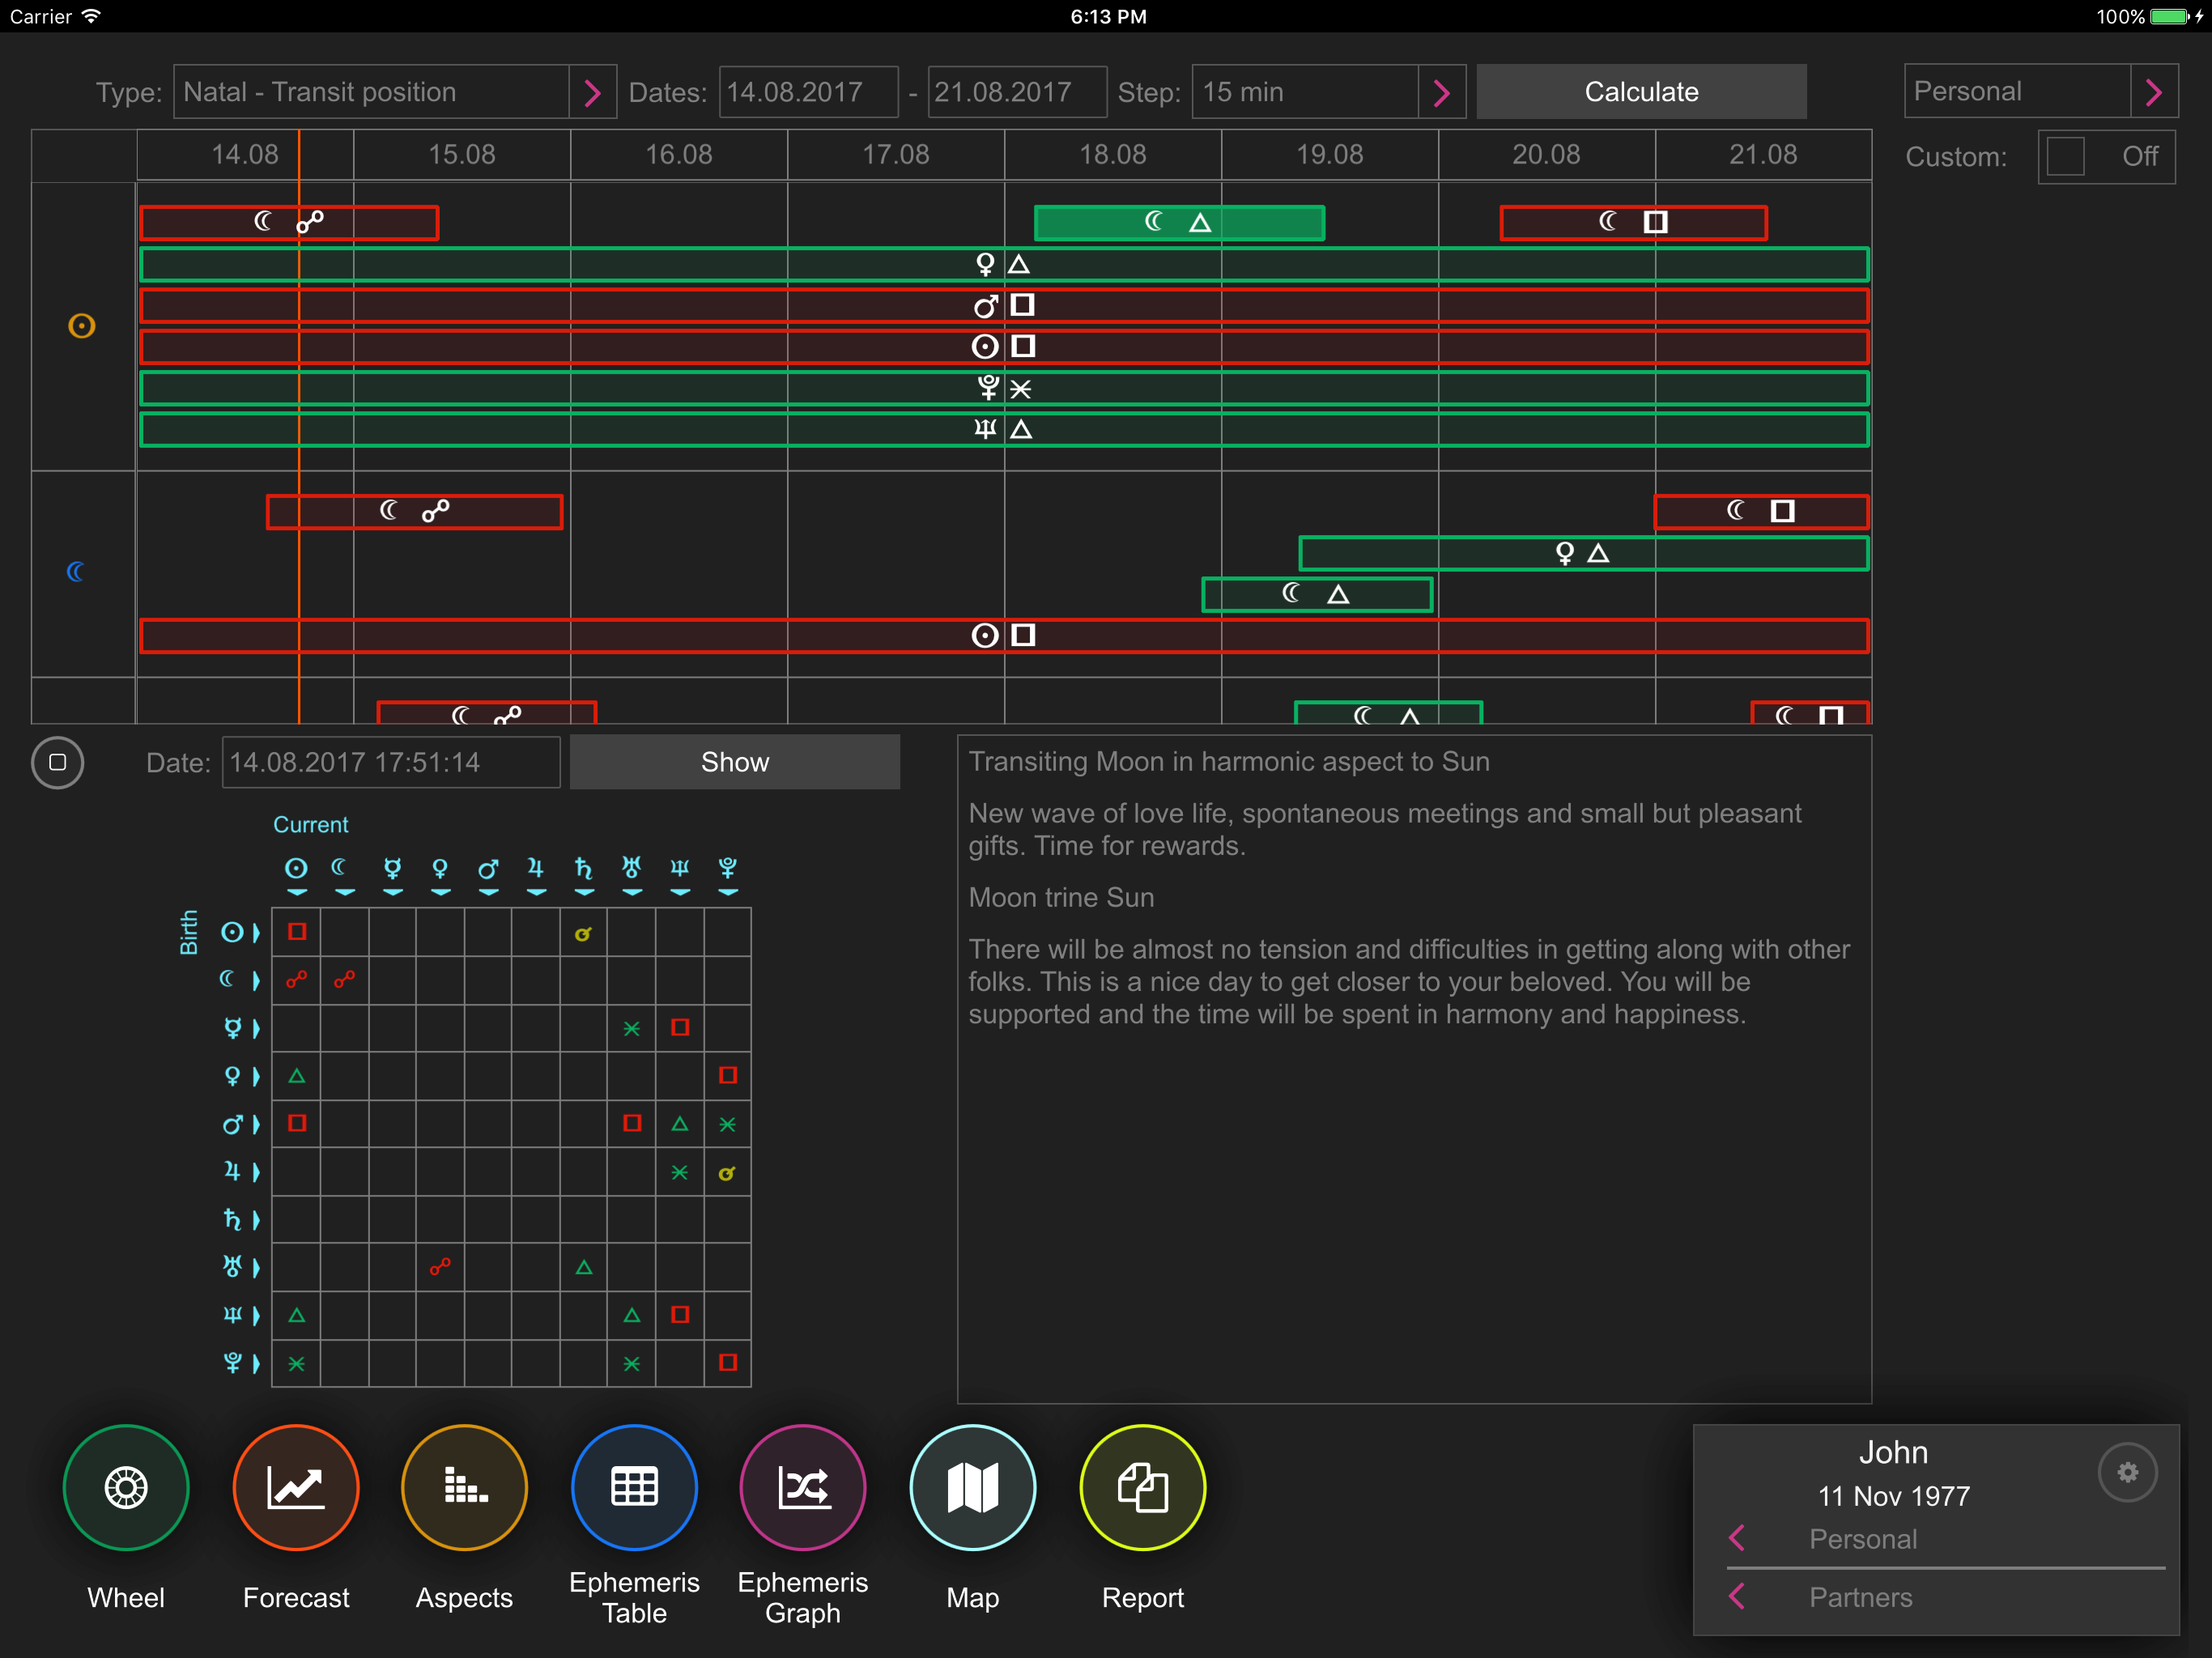Tap the orange Sun icon beside the timeline

coord(81,326)
